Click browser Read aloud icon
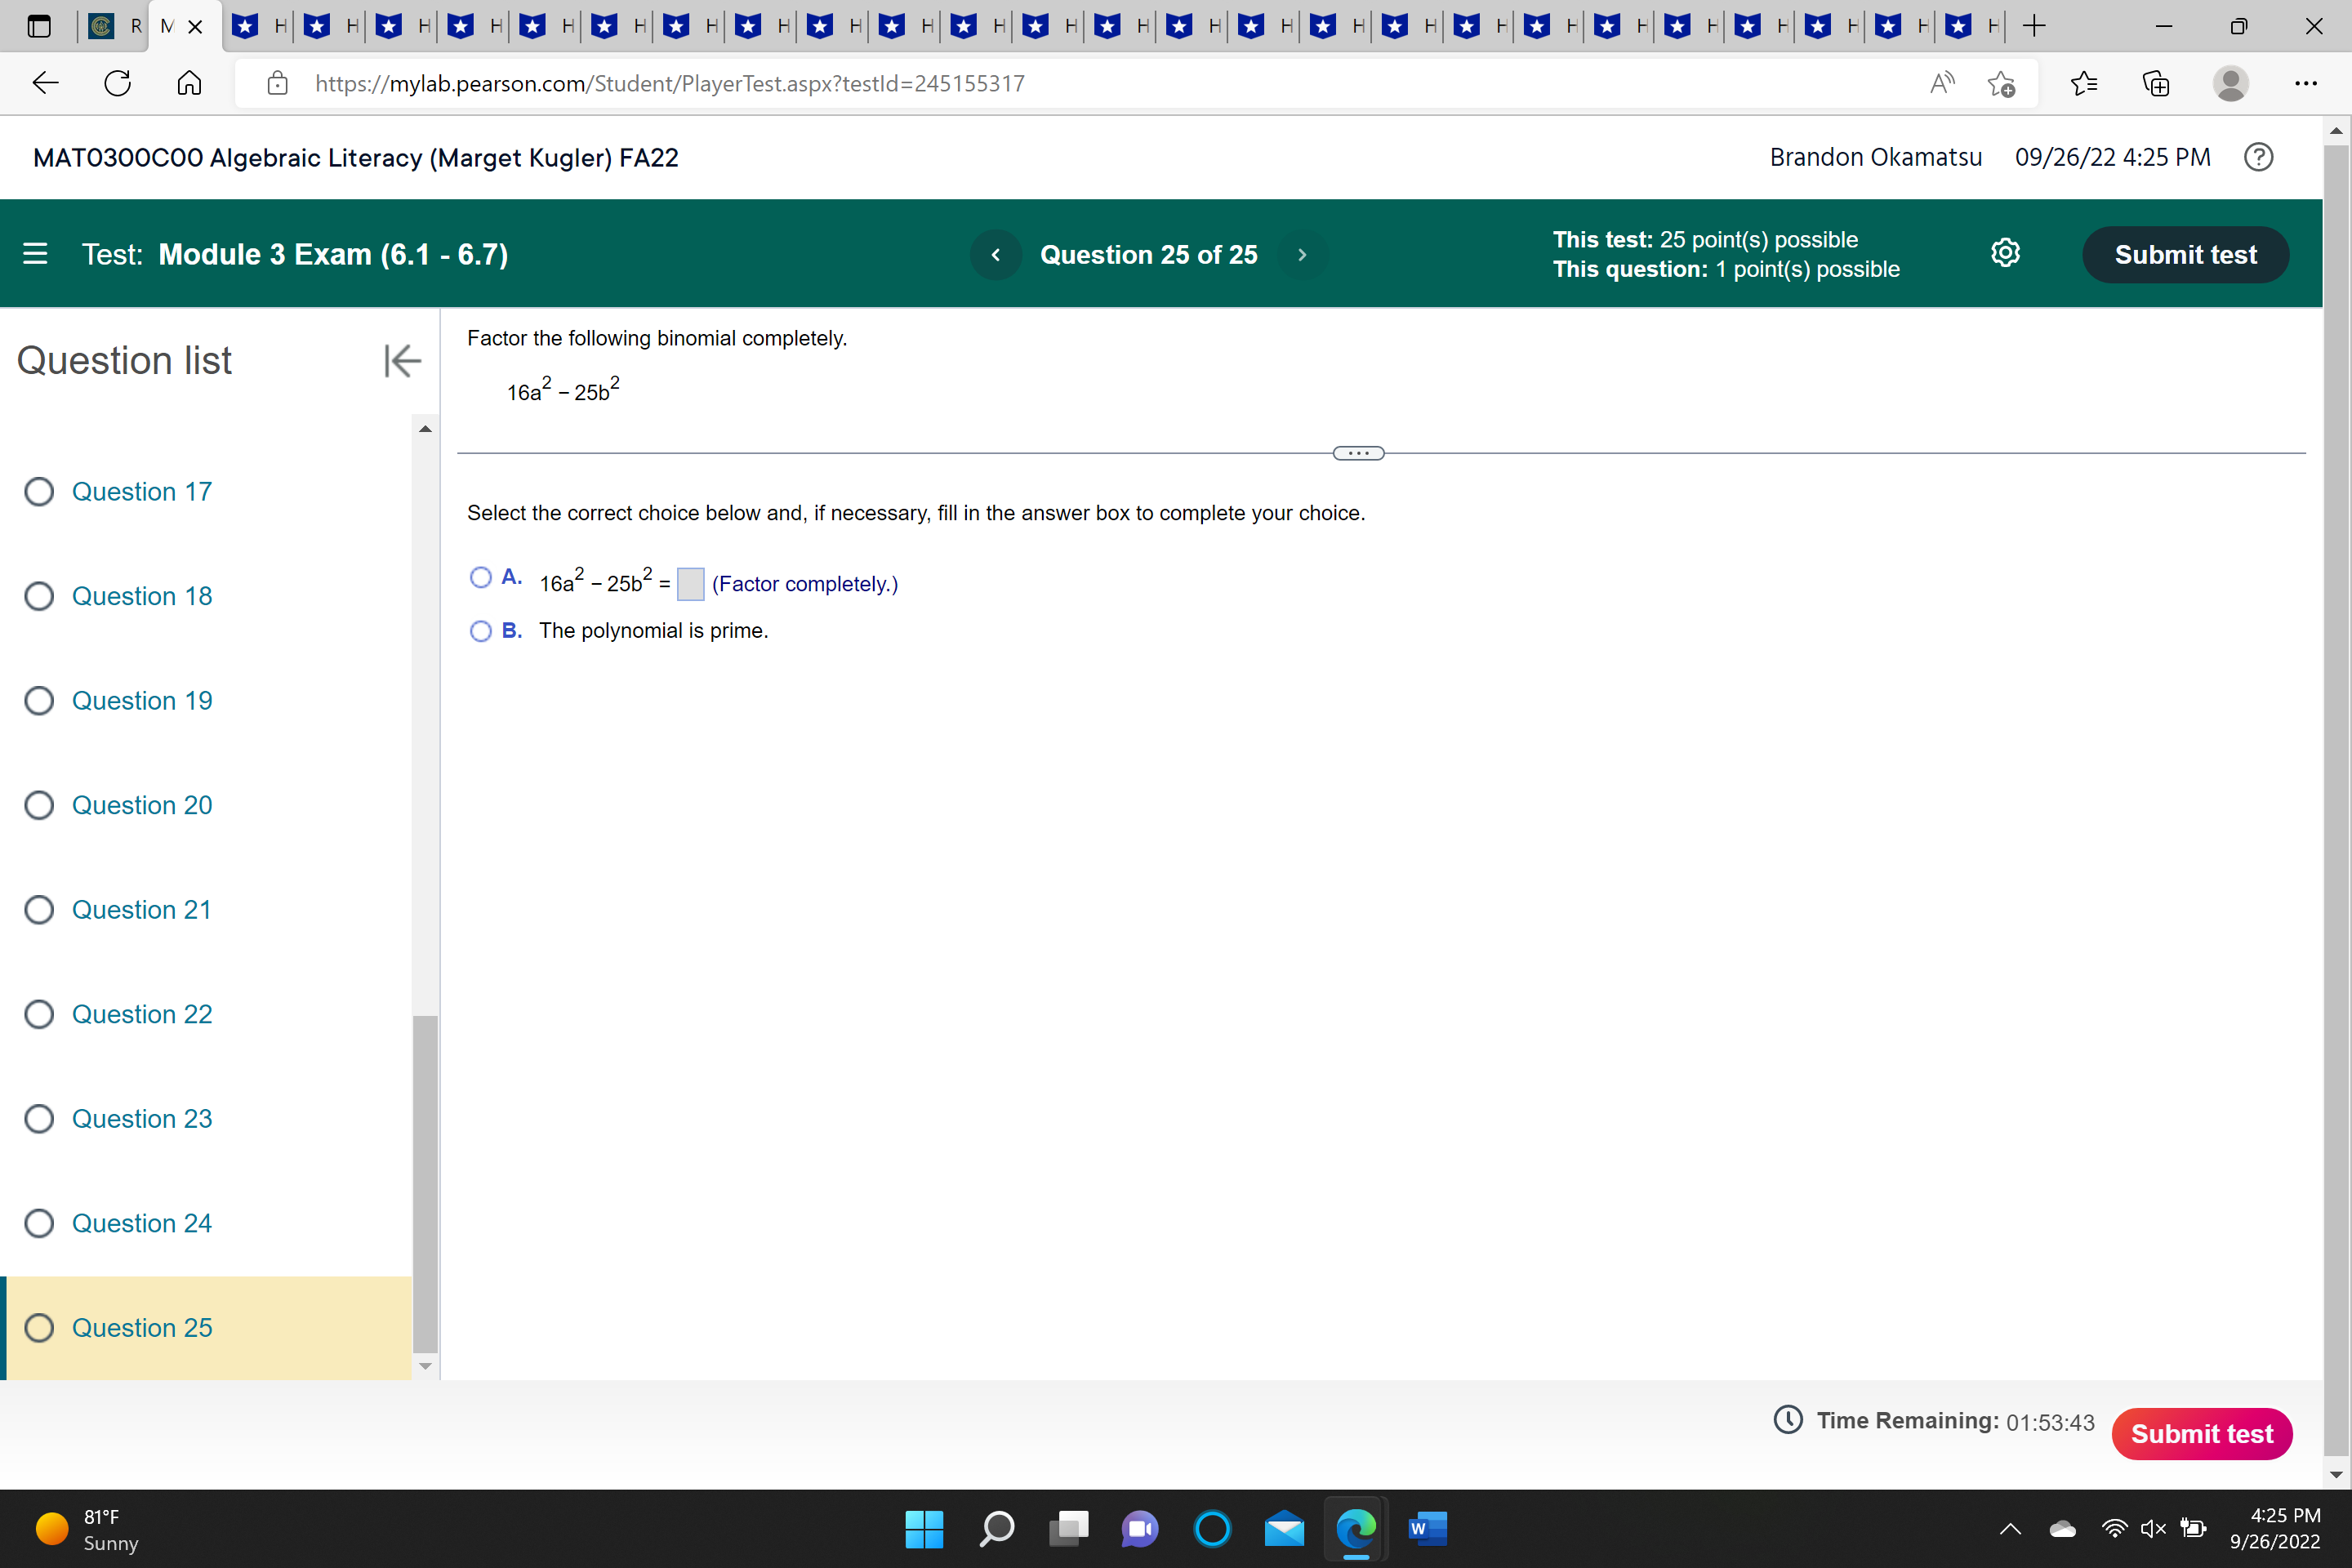 pos(1941,84)
